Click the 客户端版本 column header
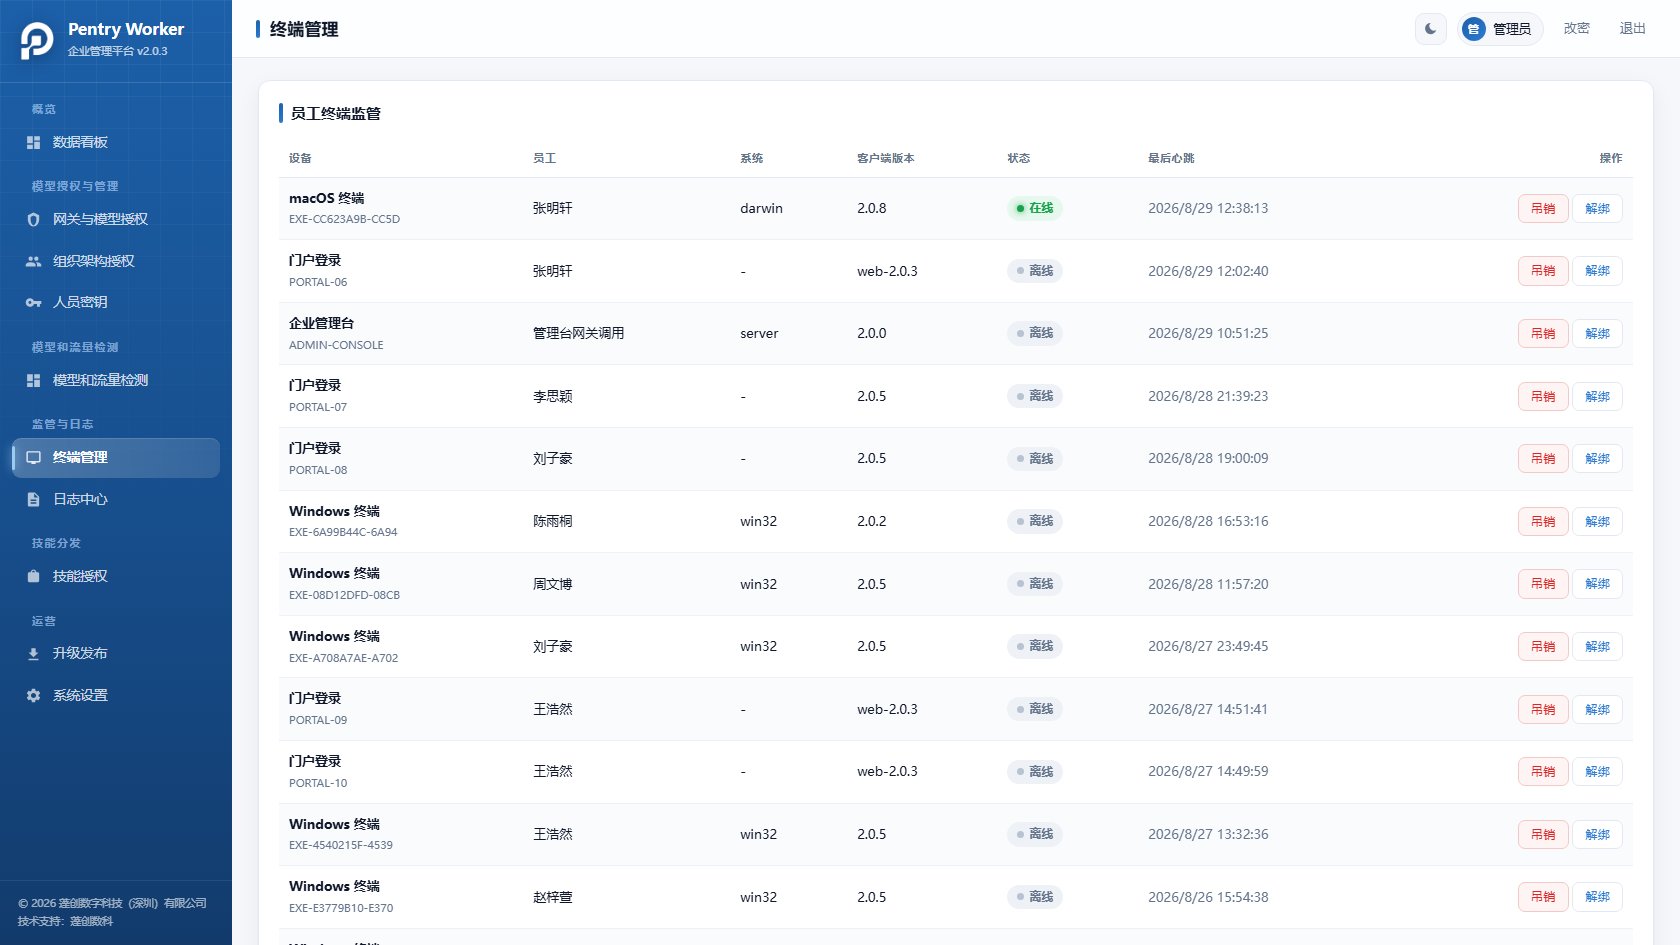The image size is (1680, 945). coord(885,159)
